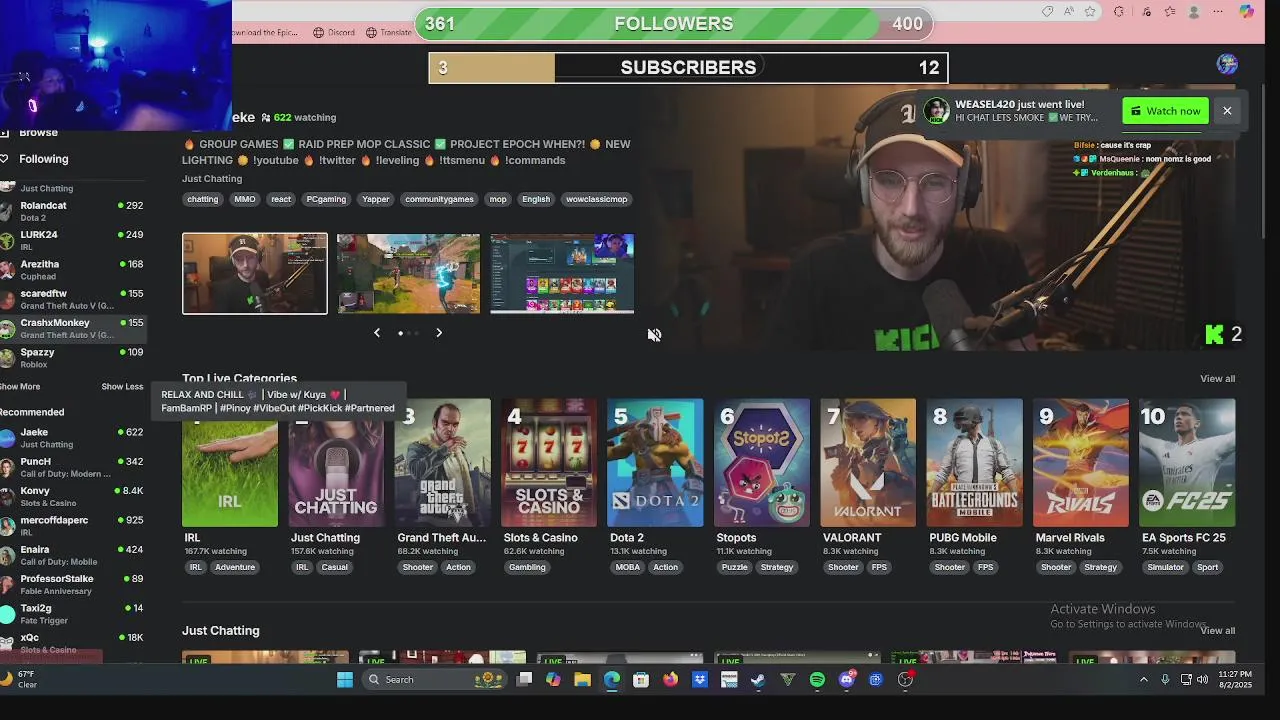1280x720 pixels.
Task: Click Watch now for WEASEL420
Action: (1165, 111)
